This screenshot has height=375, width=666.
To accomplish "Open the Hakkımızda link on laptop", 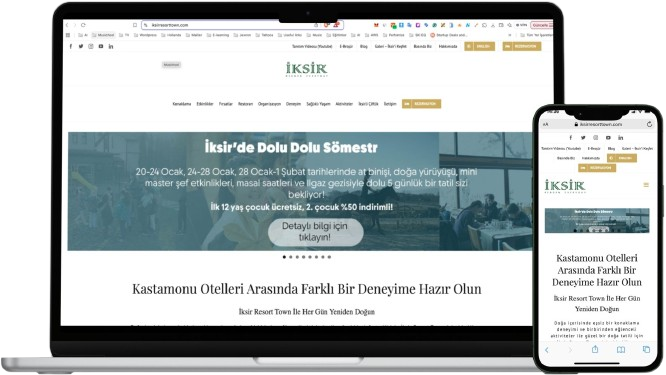I will 448,46.
